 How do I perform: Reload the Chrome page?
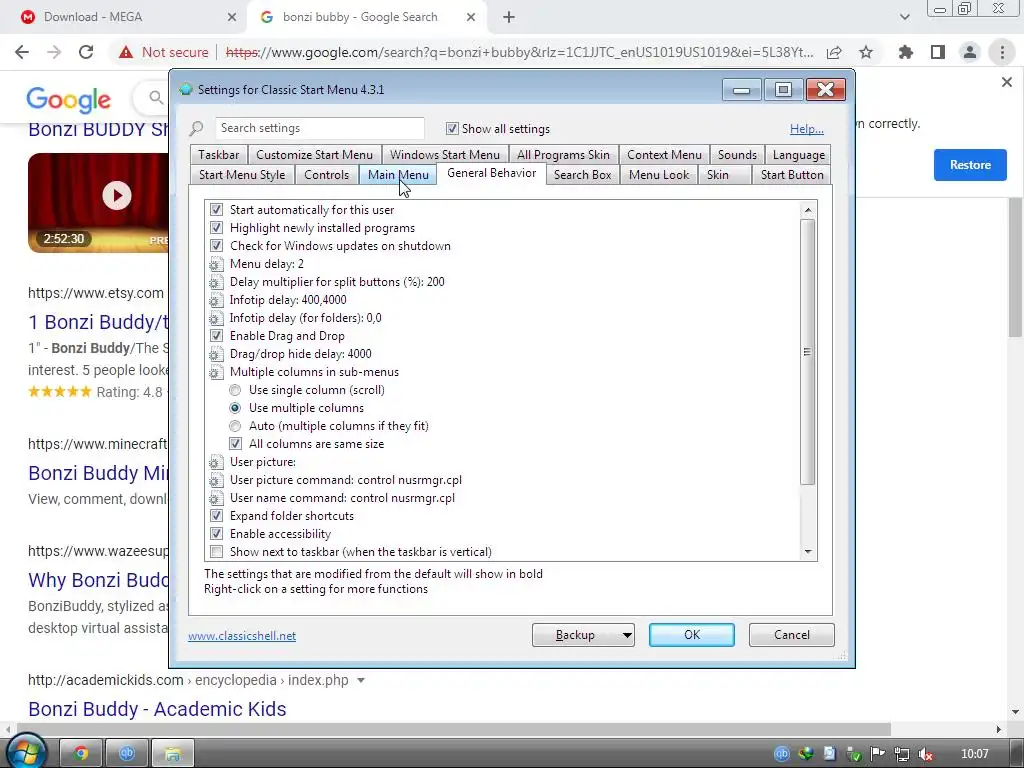(x=86, y=52)
